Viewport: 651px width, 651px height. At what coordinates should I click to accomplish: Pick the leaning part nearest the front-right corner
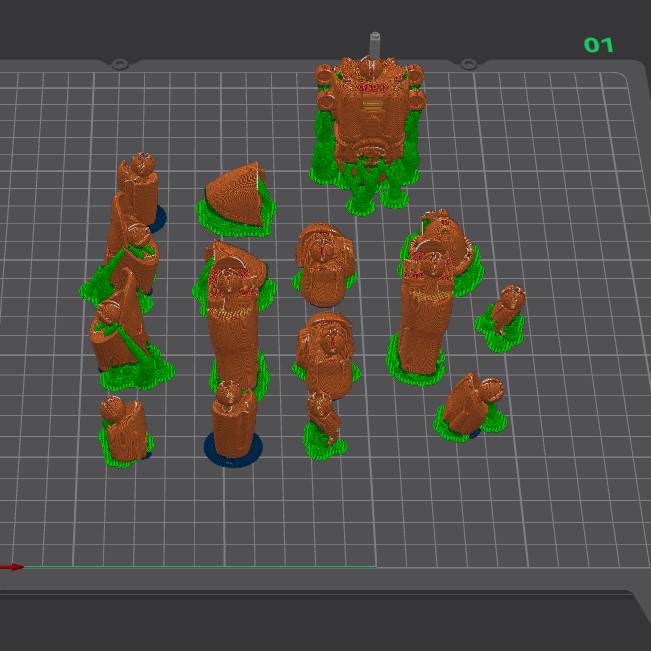point(469,403)
